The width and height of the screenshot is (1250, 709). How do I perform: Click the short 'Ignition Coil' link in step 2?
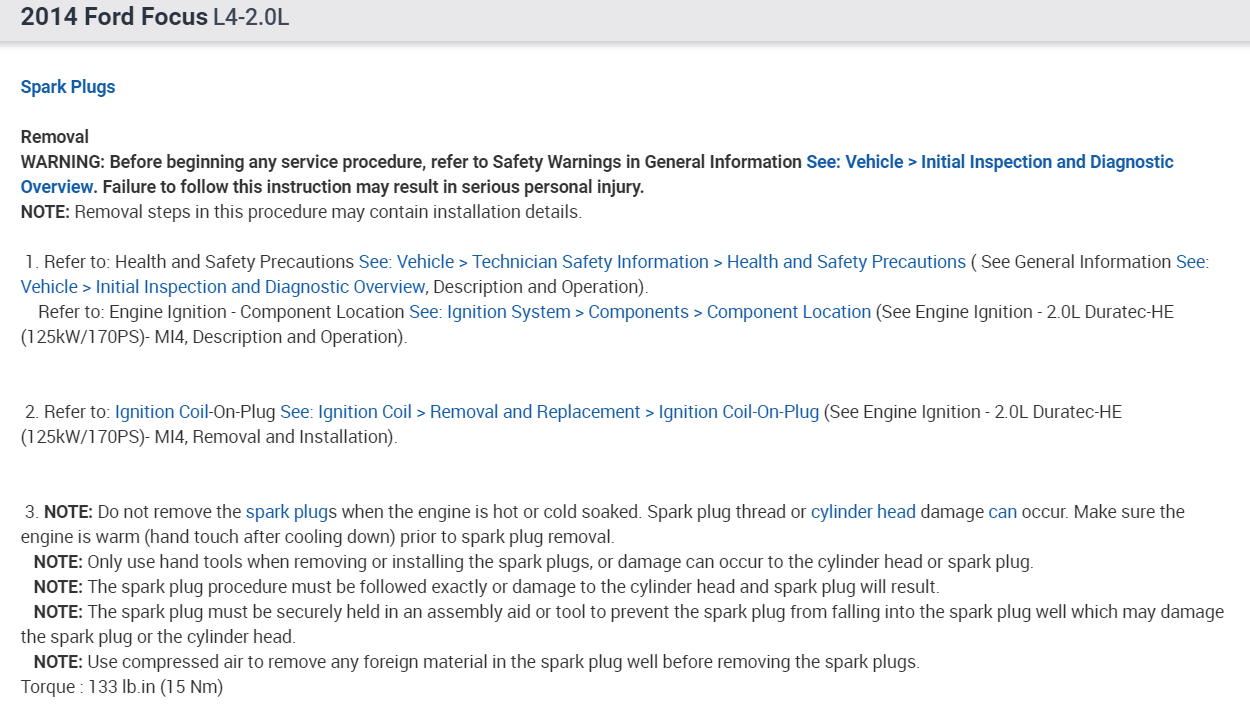[x=161, y=412]
